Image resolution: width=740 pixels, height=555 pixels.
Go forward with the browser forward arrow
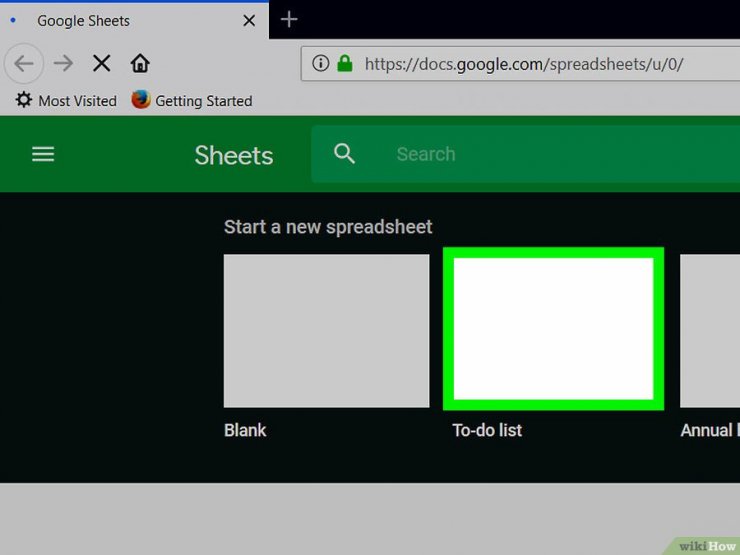[63, 63]
